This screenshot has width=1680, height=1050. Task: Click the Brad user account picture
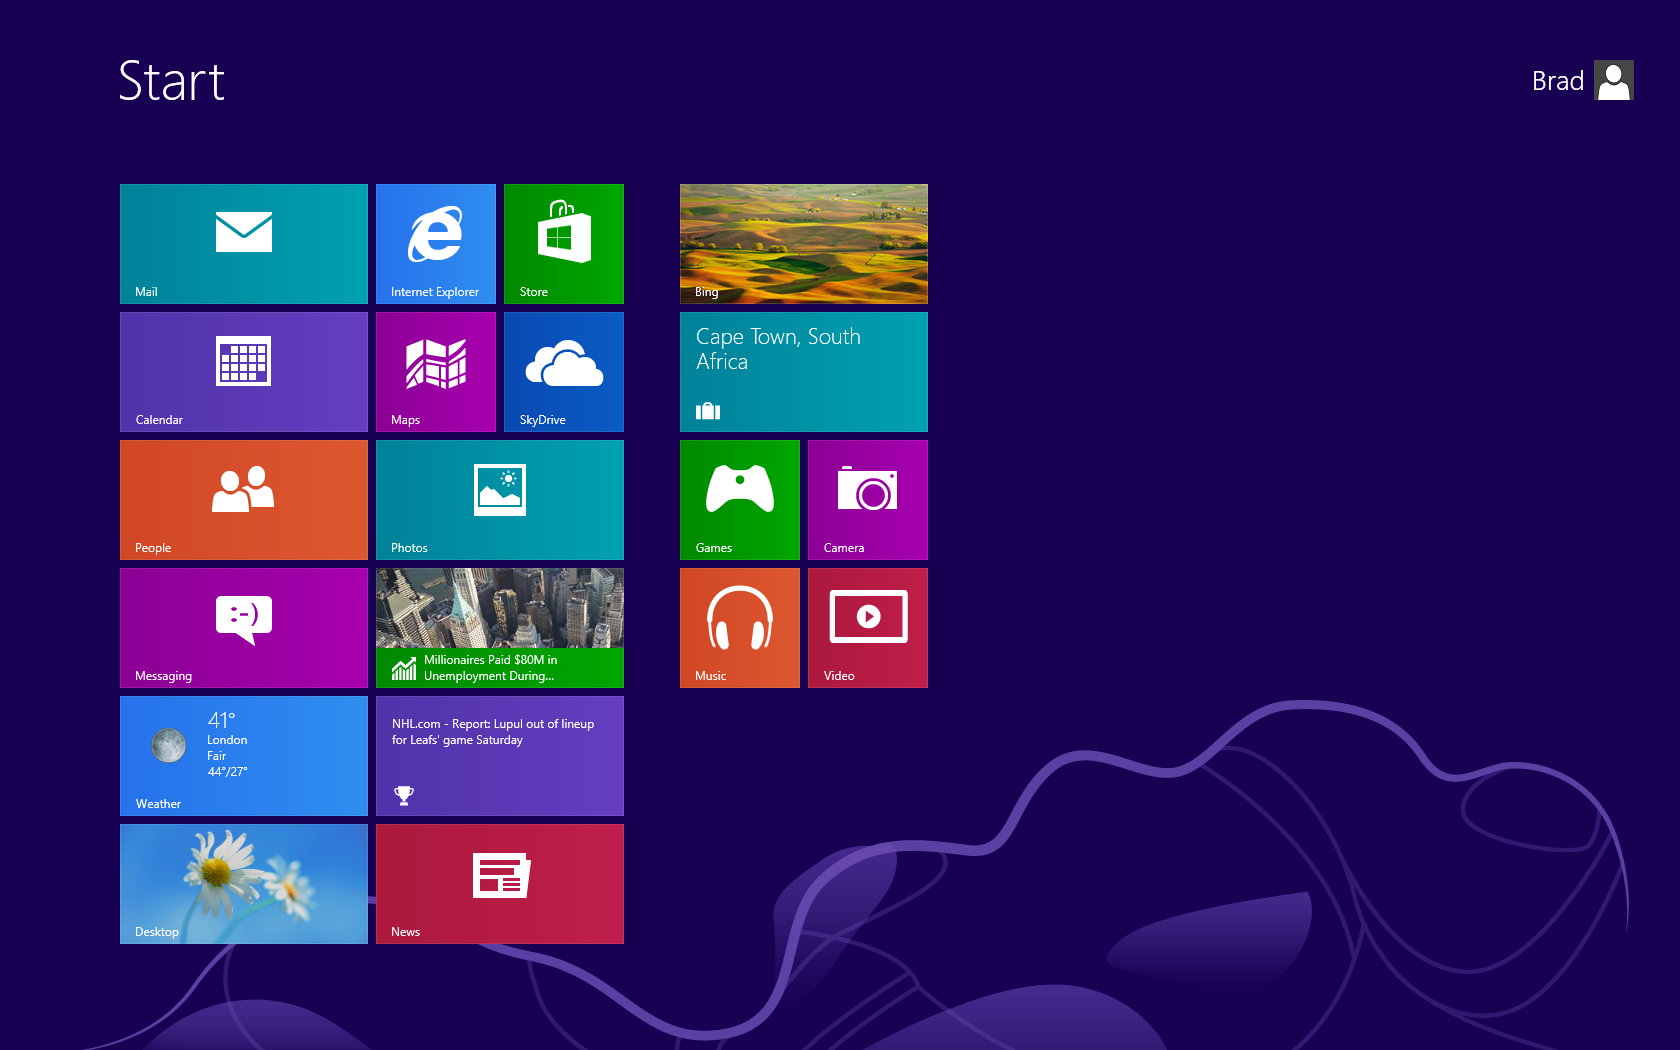coord(1614,80)
